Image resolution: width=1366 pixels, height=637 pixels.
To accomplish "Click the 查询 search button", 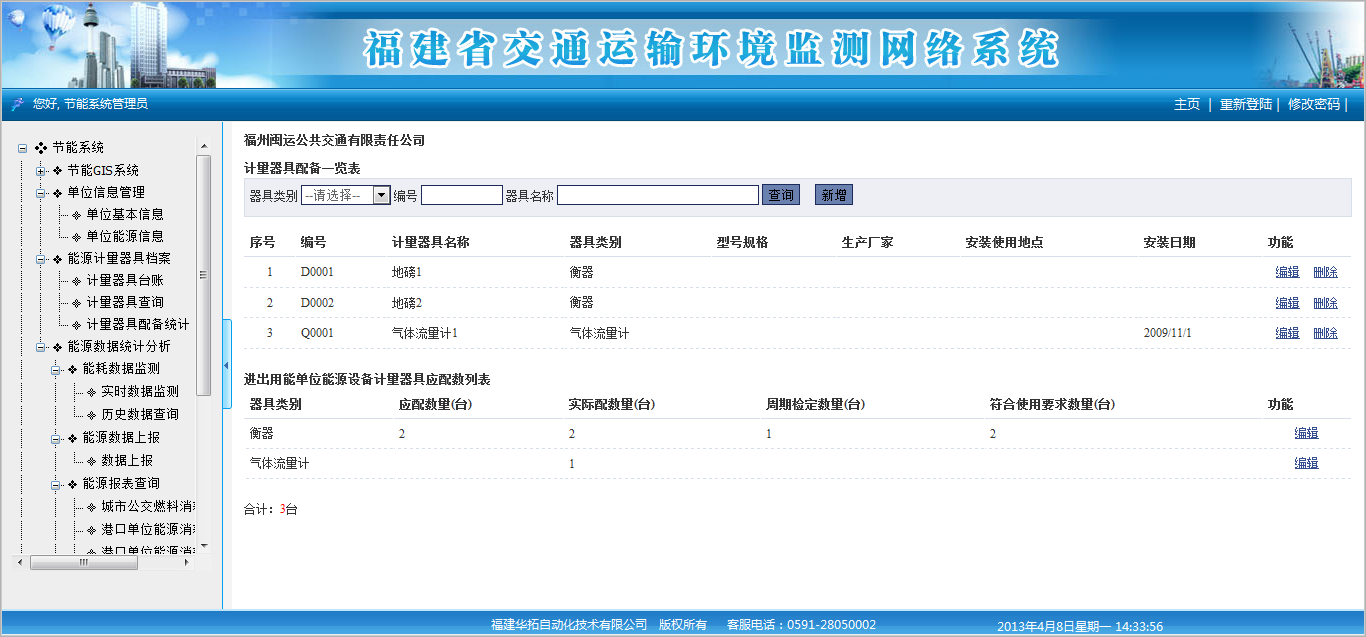I will [781, 195].
